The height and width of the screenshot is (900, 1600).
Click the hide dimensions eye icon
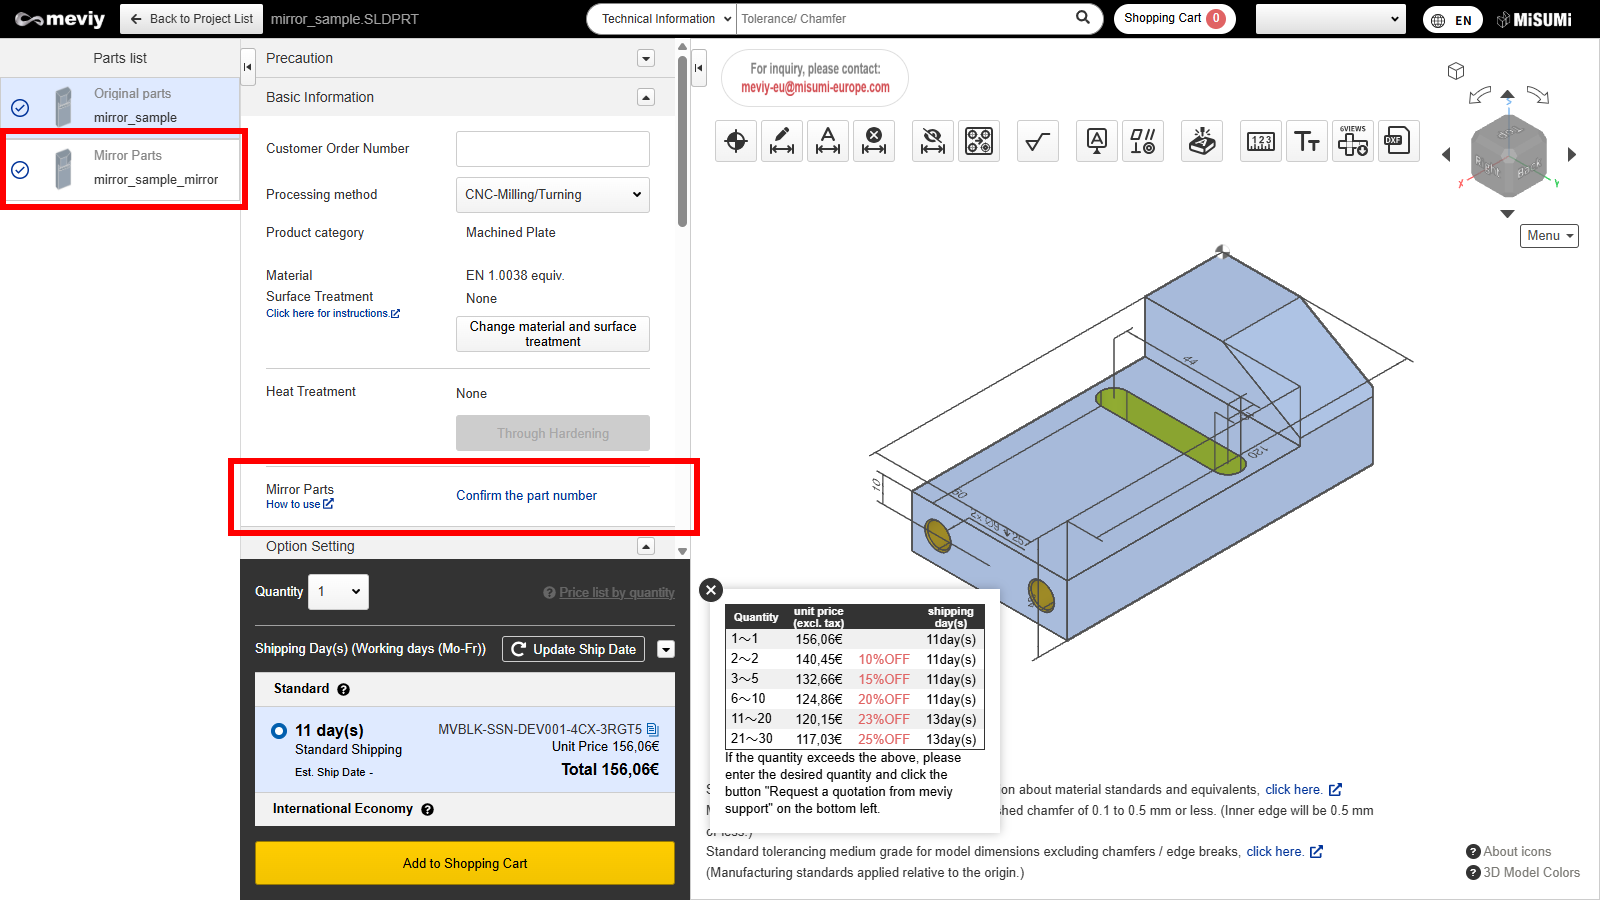933,142
